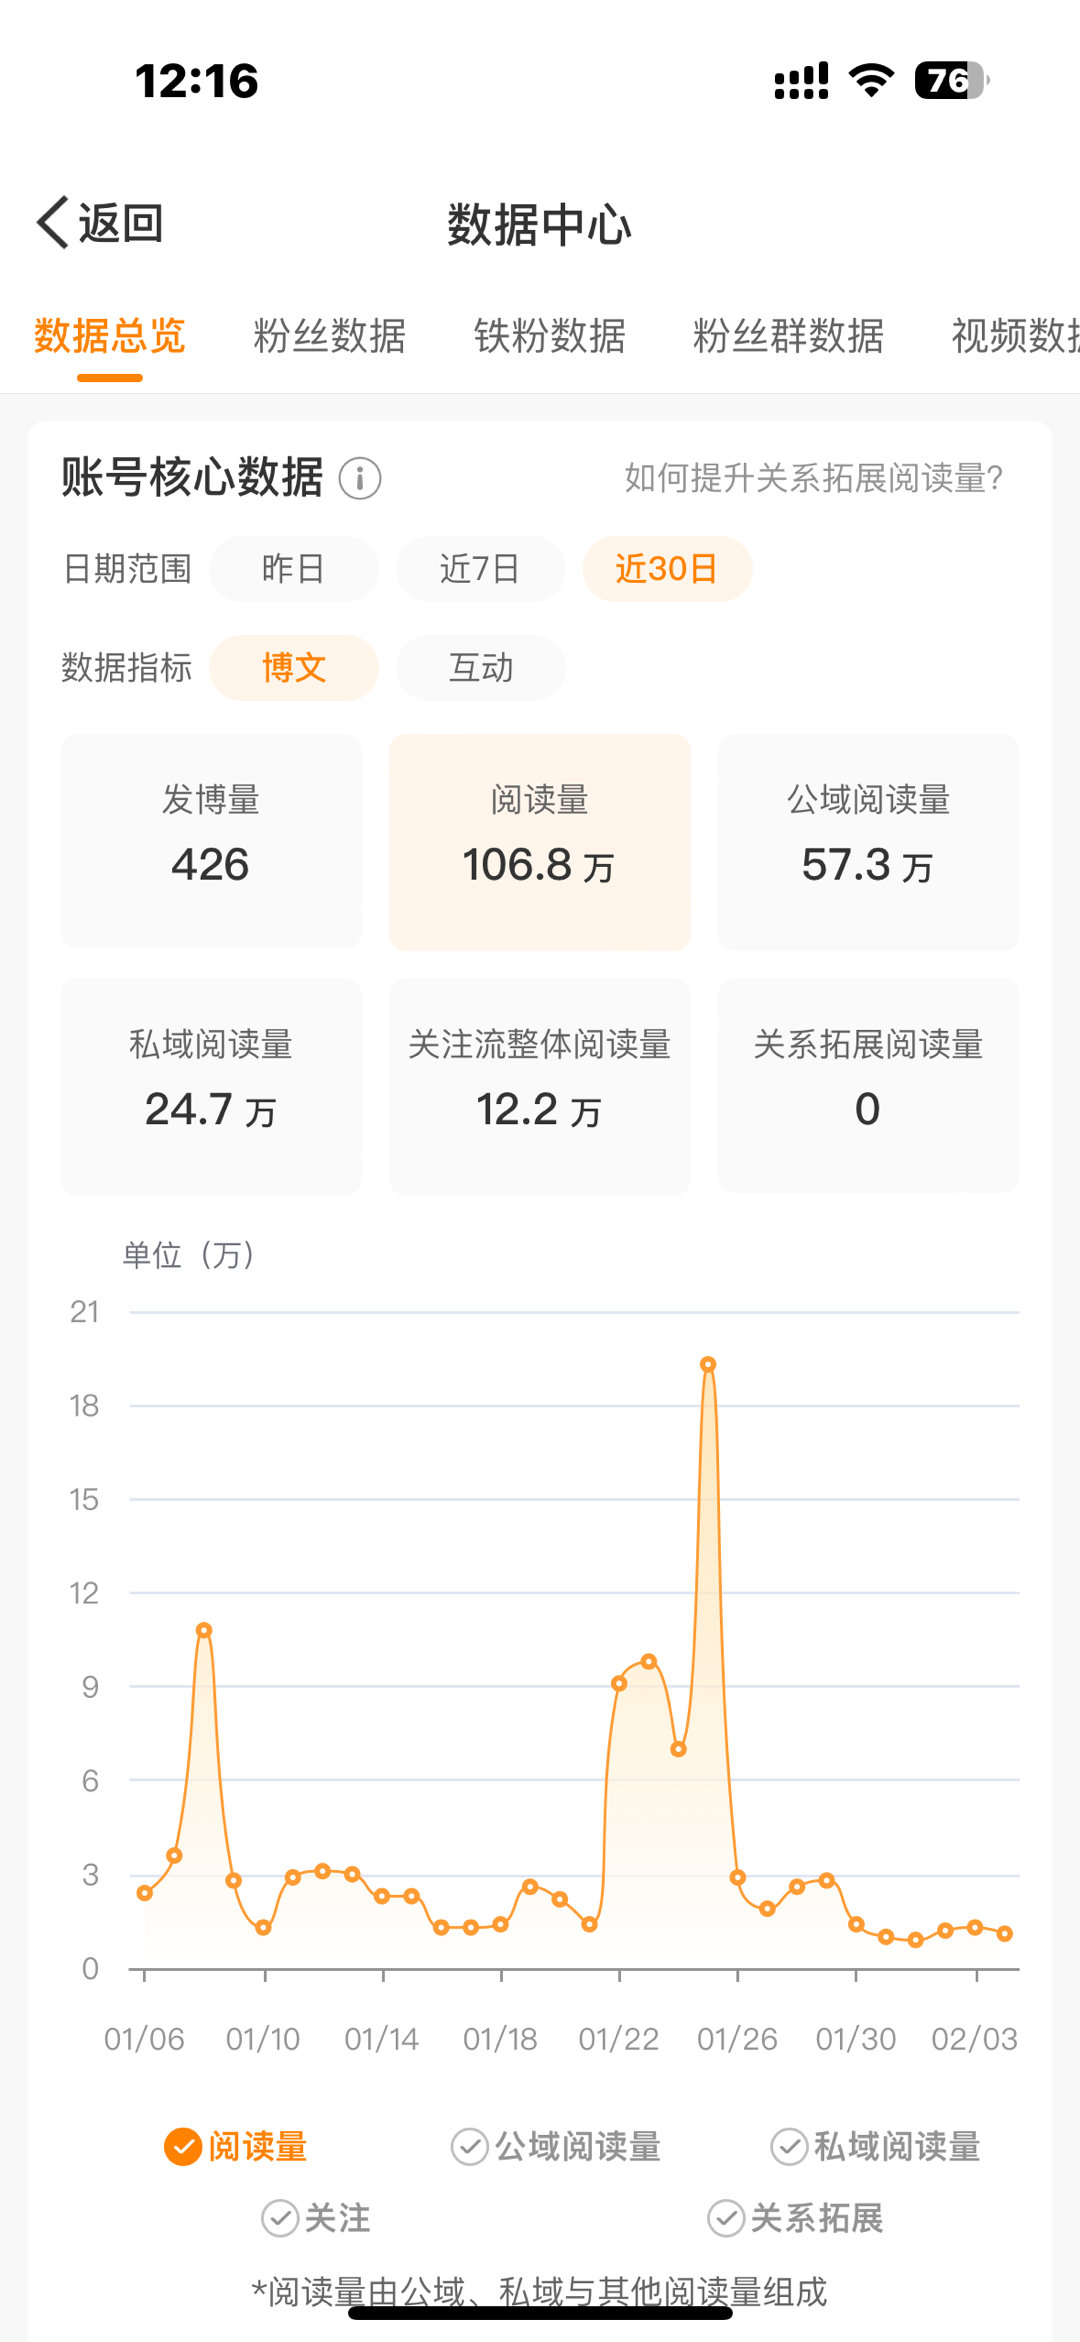Open the info icon beside 账号核心数据
Image resolution: width=1080 pixels, height=2342 pixels.
pyautogui.click(x=360, y=478)
